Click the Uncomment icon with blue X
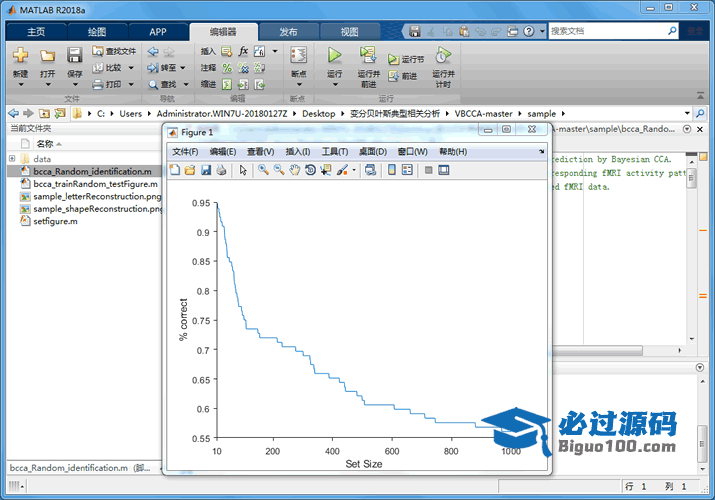Viewport: 715px width, 500px height. [x=243, y=68]
